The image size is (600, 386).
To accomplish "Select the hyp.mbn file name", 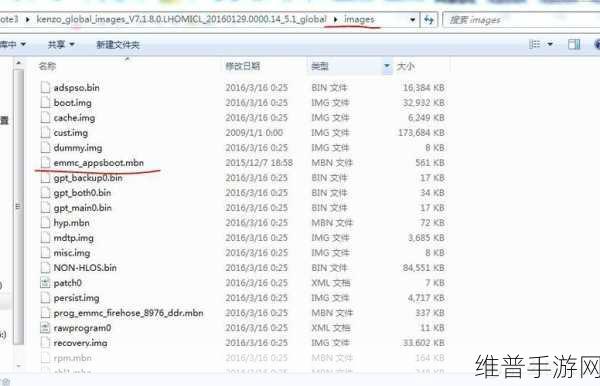I will 72,223.
